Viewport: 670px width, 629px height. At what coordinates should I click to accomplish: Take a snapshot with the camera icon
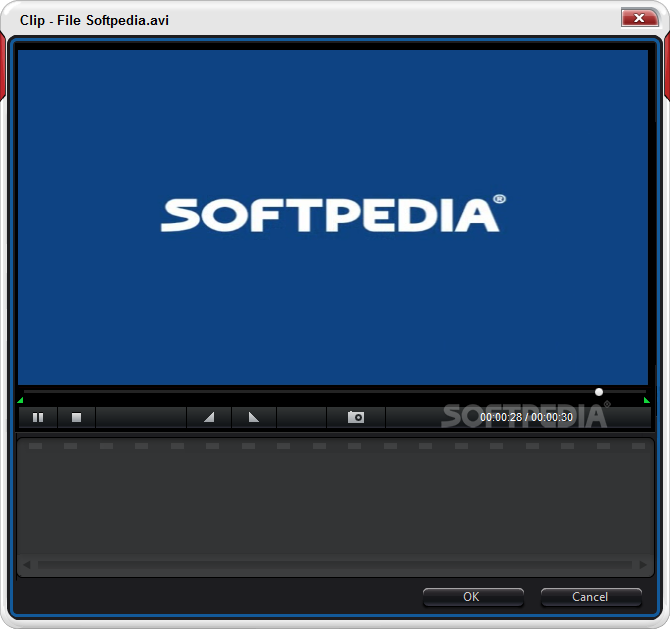pos(356,417)
